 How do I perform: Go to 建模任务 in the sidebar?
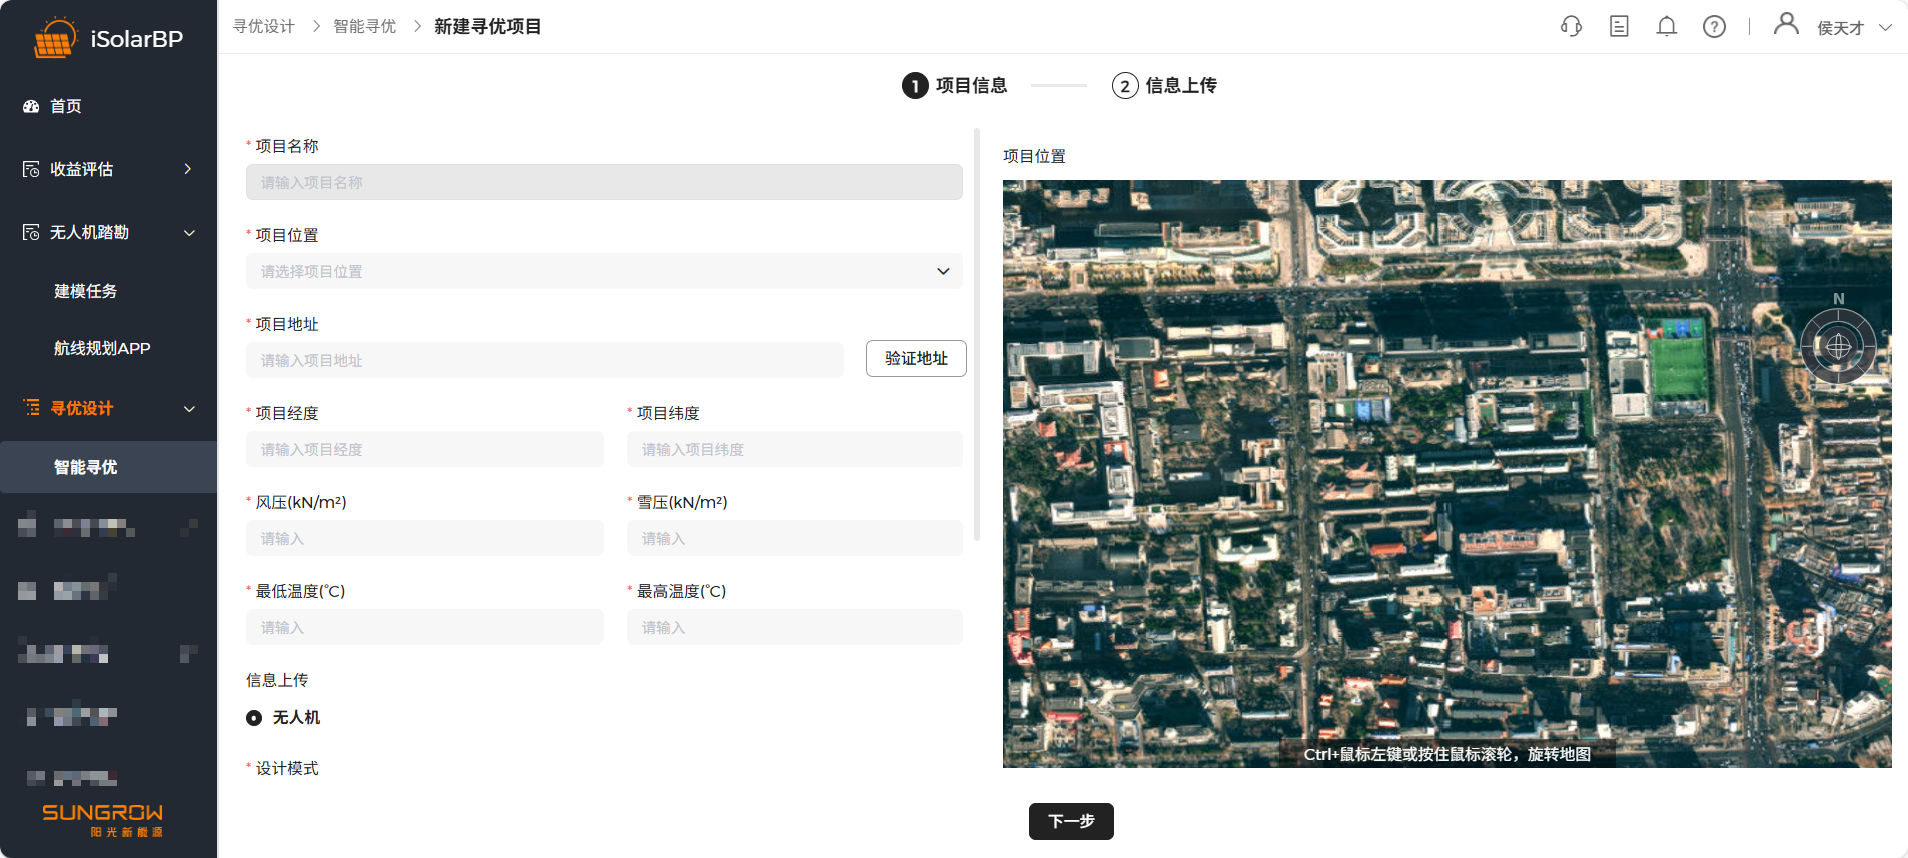coord(86,291)
